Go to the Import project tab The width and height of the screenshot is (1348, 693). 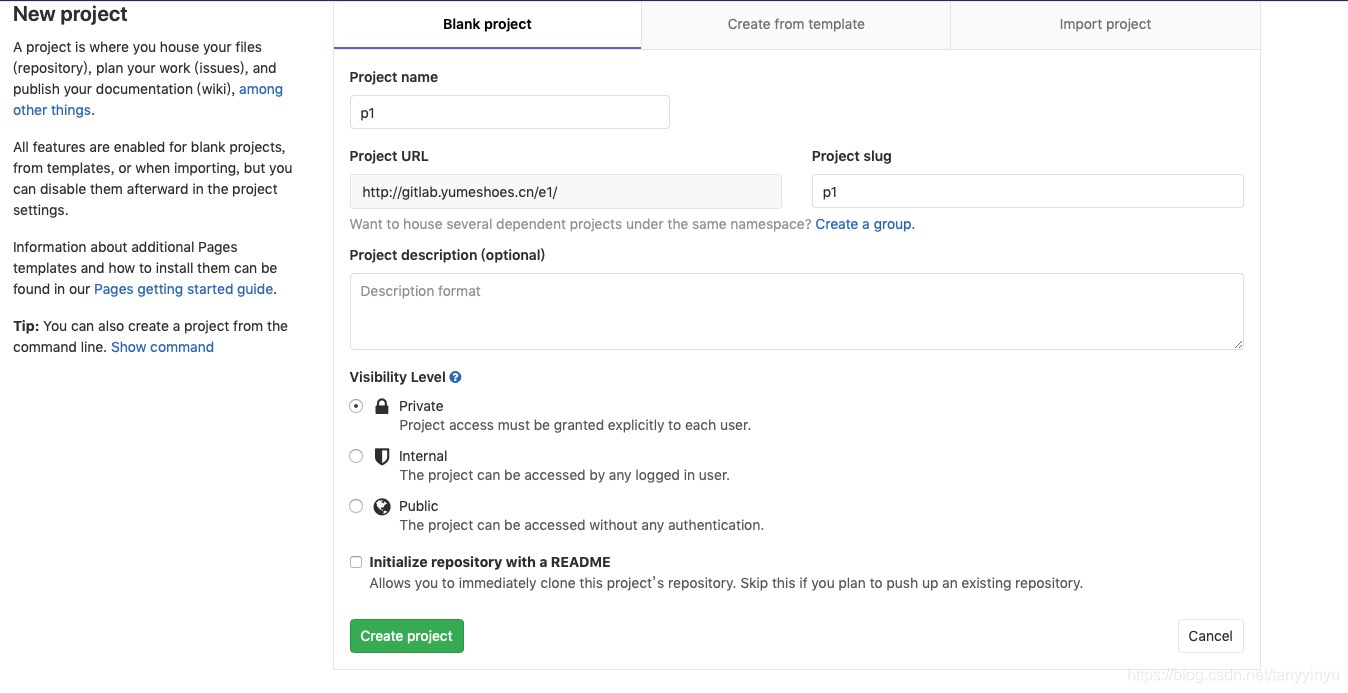(x=1105, y=24)
